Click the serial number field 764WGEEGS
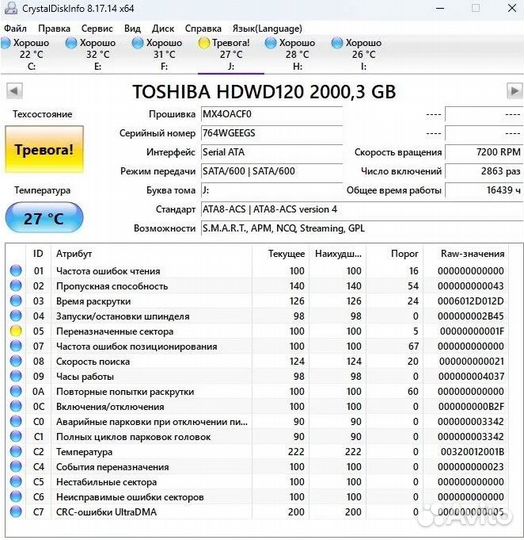Image resolution: width=524 pixels, height=540 pixels. (272, 133)
